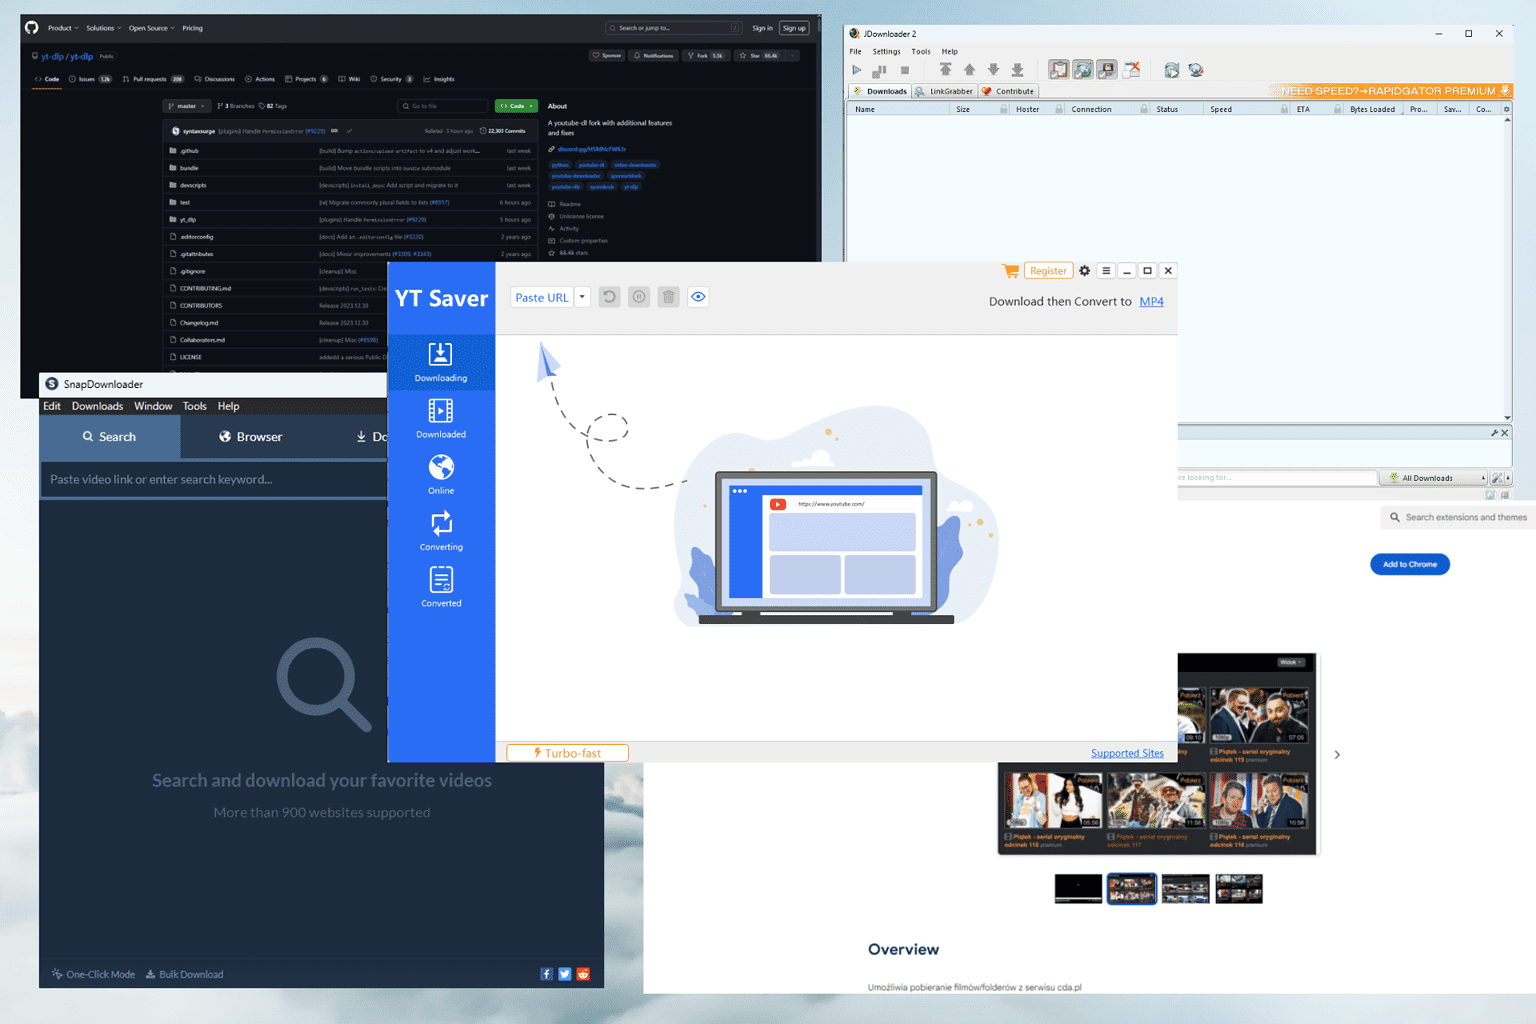Click Search extensions and themes field
This screenshot has width=1536, height=1024.
click(1458, 517)
